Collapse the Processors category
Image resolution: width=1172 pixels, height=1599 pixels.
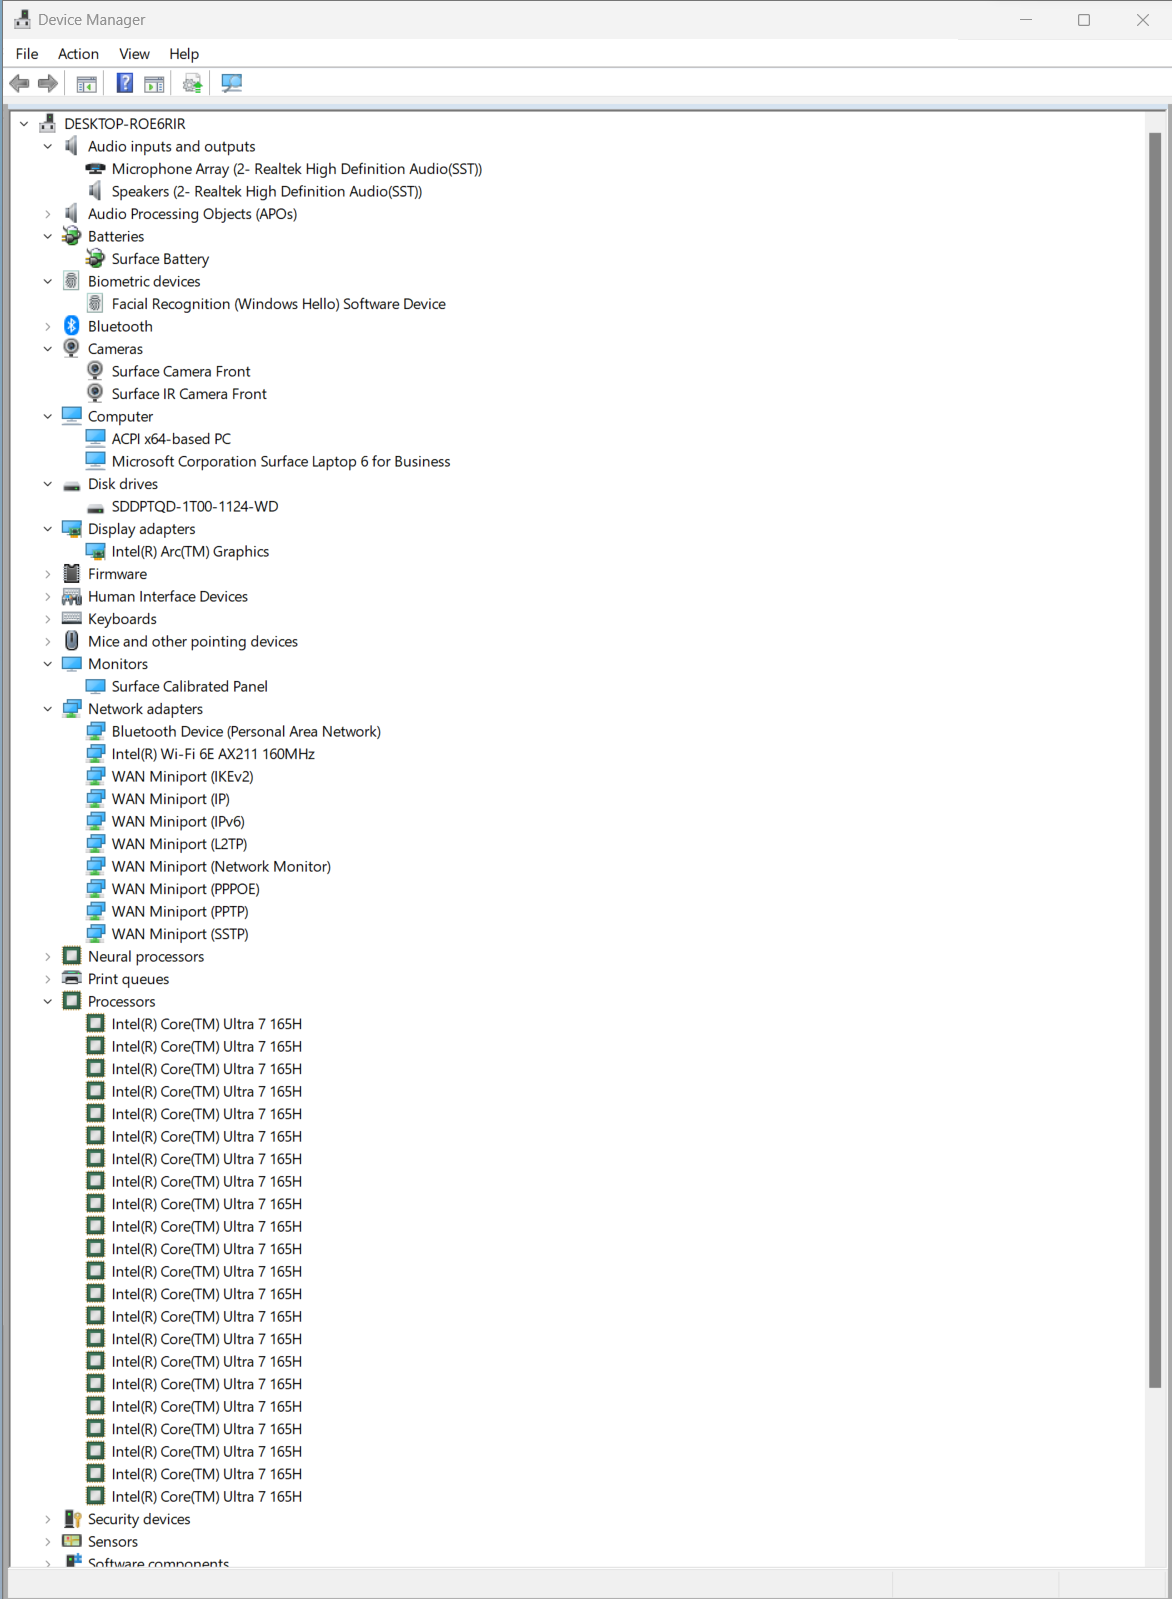coord(47,1001)
